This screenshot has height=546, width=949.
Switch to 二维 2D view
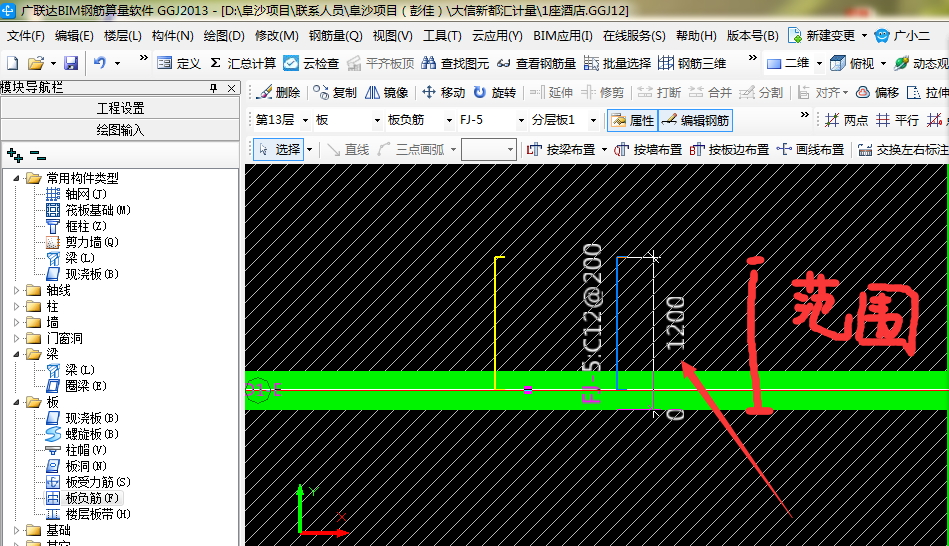point(789,63)
